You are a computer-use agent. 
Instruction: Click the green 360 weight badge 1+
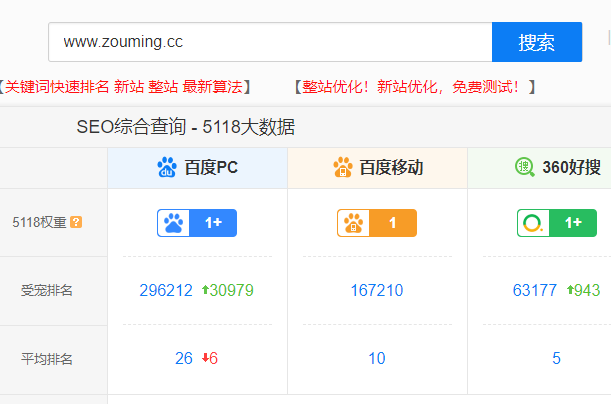(x=557, y=223)
